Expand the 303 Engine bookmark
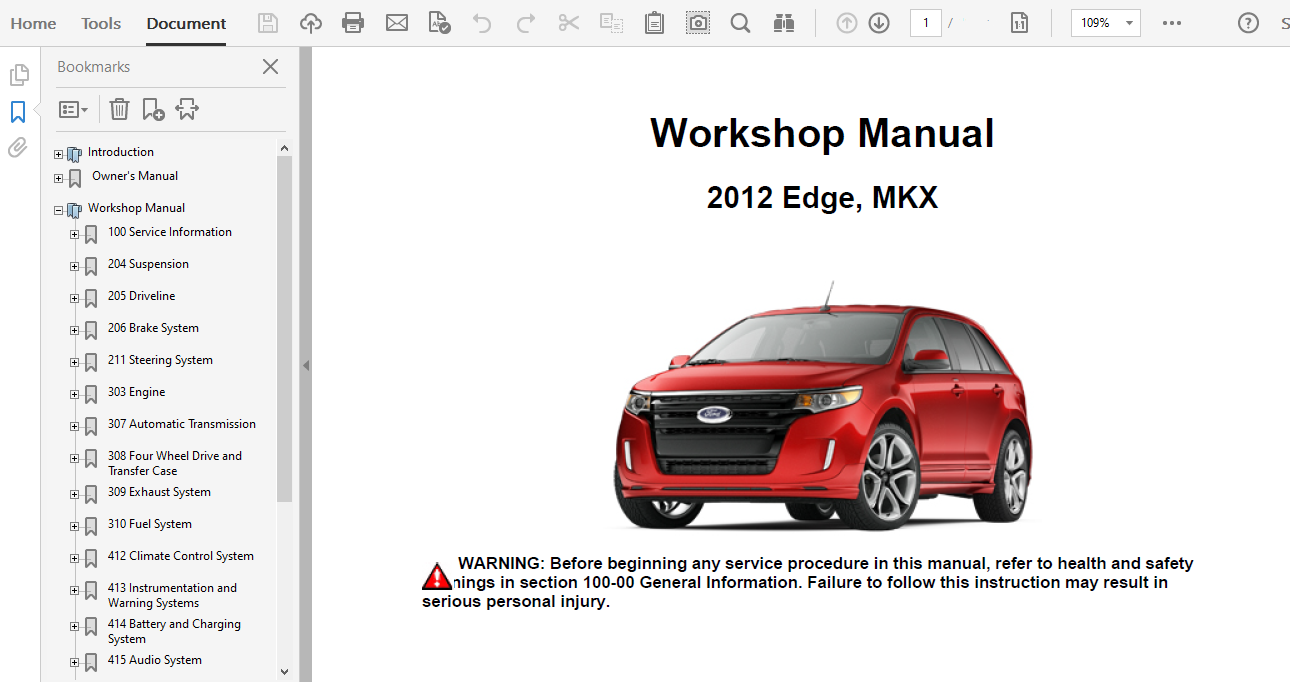 [x=74, y=394]
